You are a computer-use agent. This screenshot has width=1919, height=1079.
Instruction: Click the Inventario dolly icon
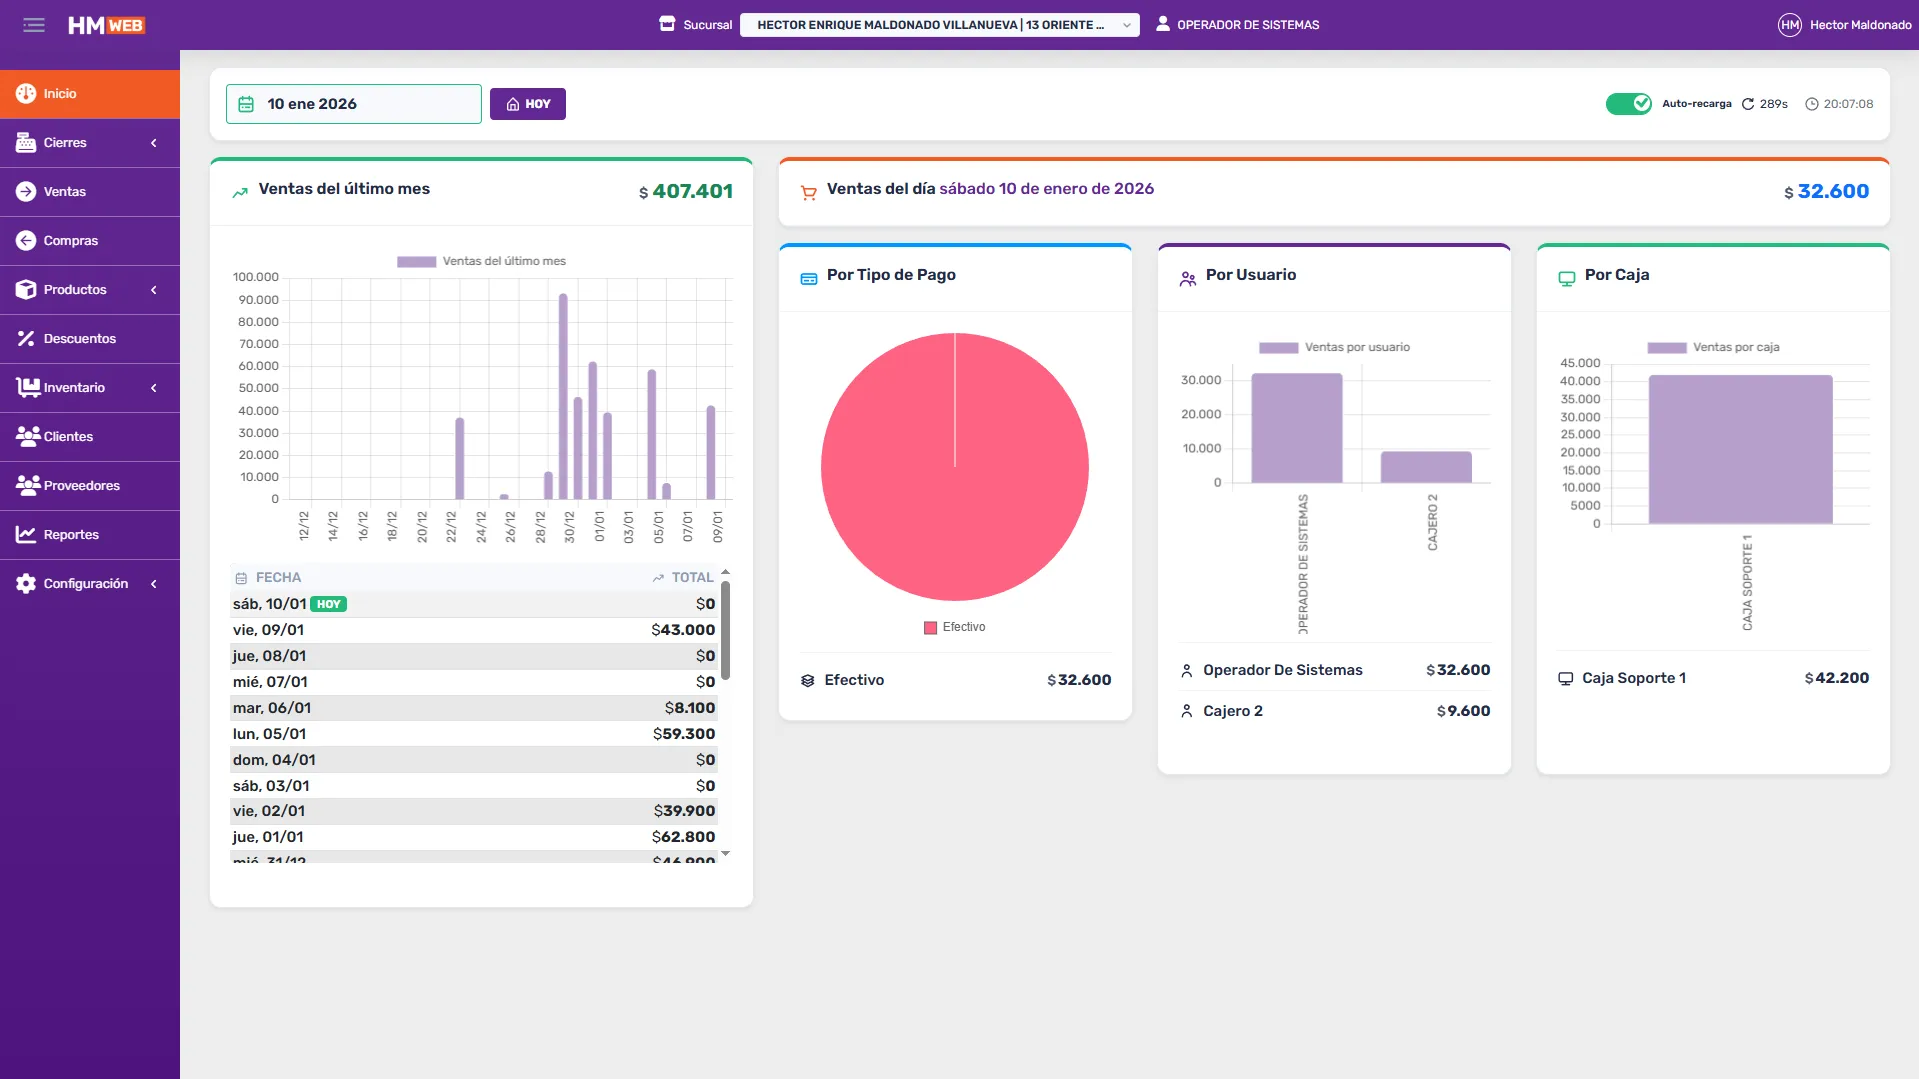[28, 387]
